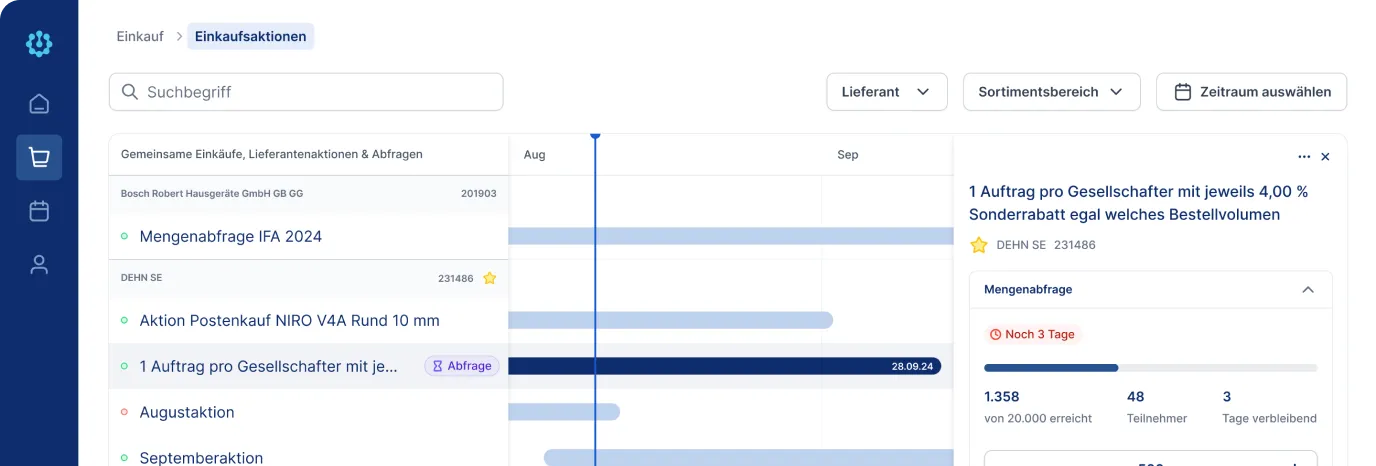Click Bosch Robert Hausgeräte GmbH group header
1376x466 pixels.
pos(308,194)
